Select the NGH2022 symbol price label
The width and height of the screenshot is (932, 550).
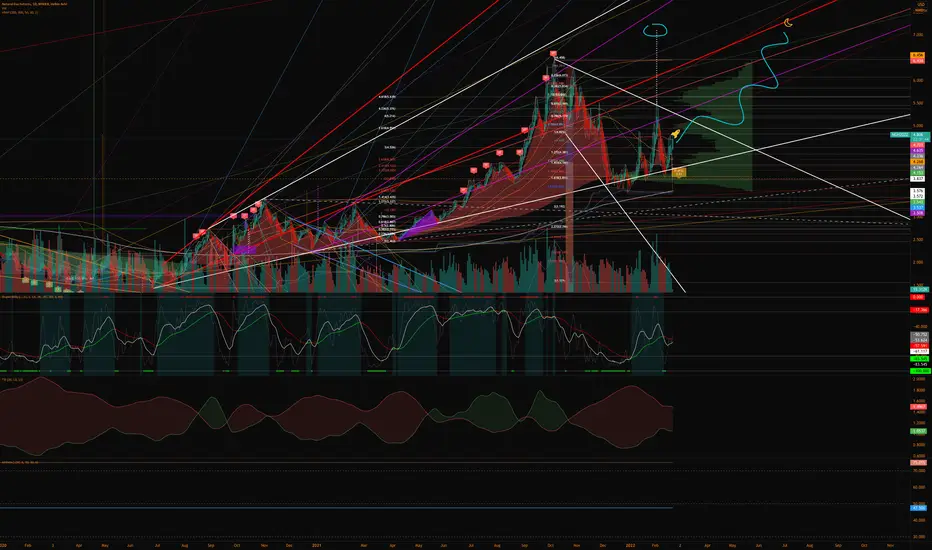(898, 135)
